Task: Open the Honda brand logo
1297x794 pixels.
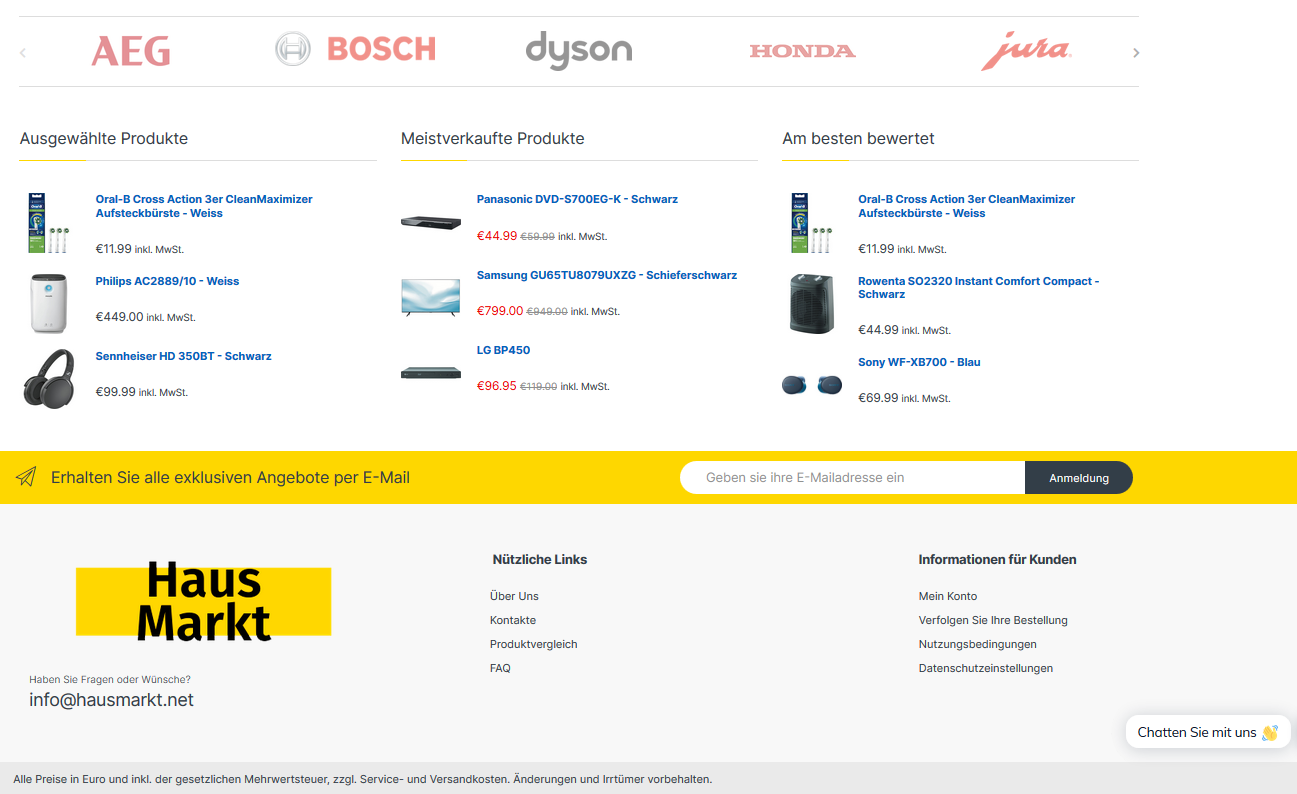Action: [803, 51]
